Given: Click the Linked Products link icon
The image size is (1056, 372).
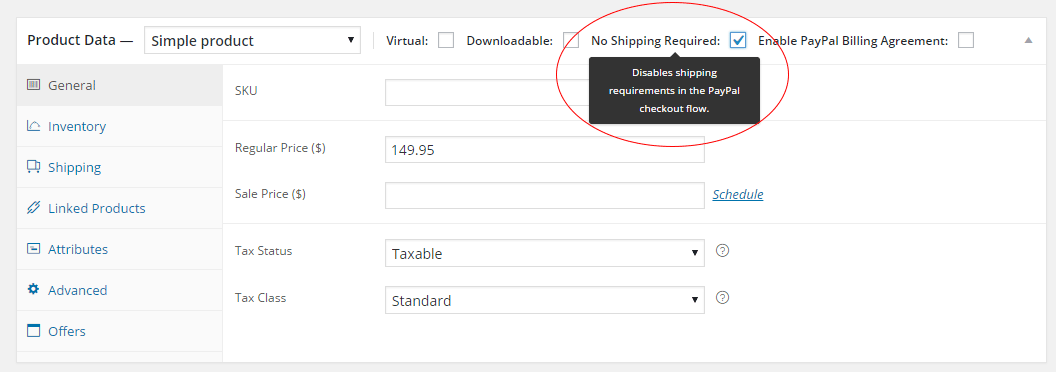Looking at the screenshot, I should pos(33,208).
